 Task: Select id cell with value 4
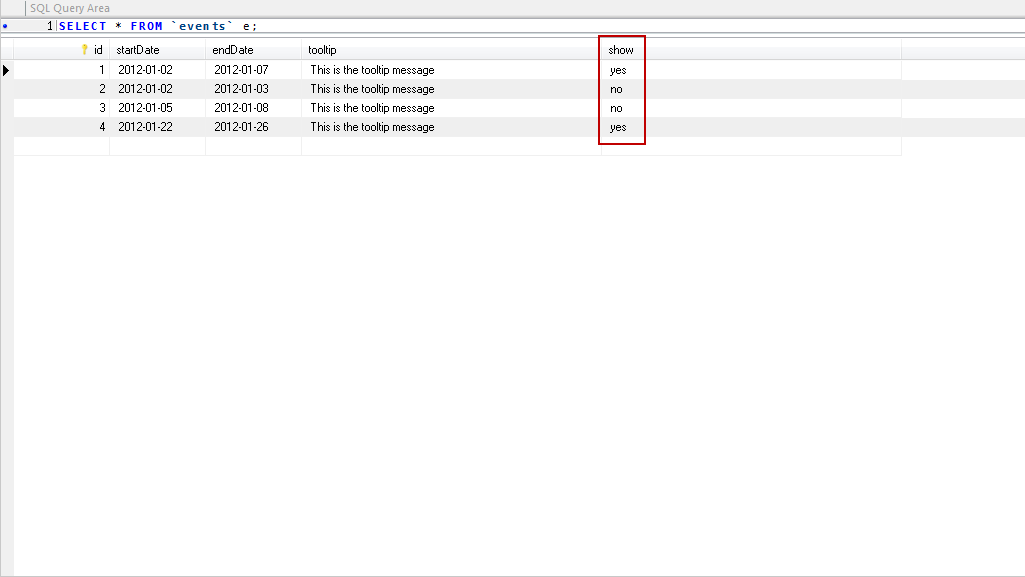(61, 127)
